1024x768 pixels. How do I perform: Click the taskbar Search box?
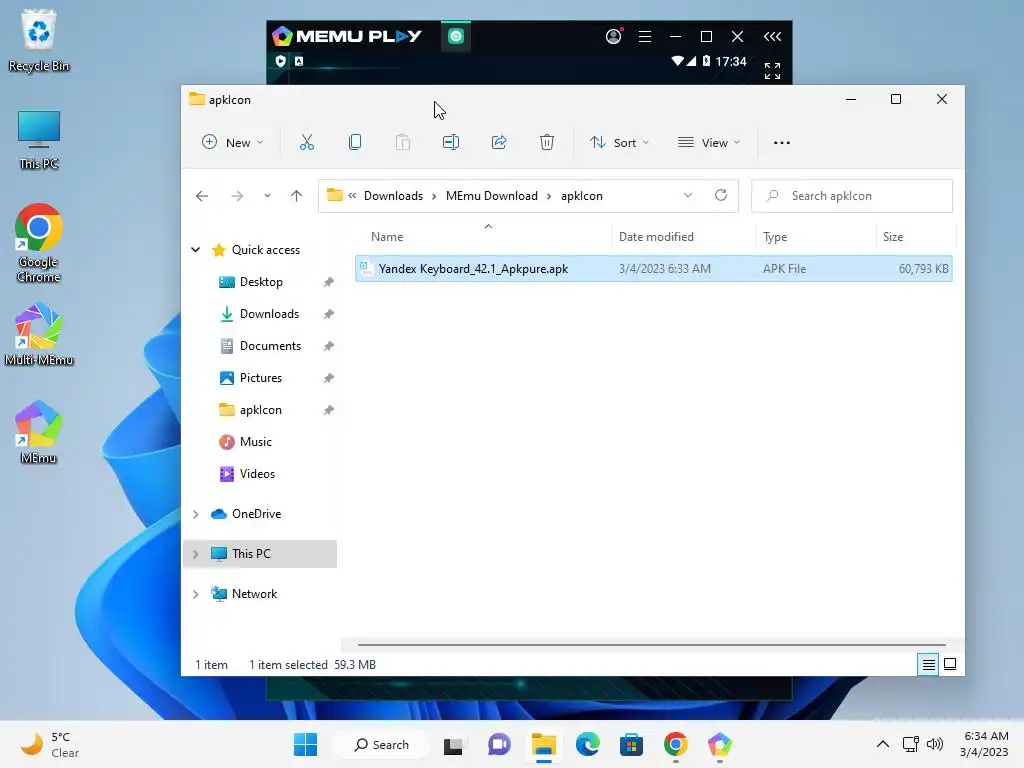pyautogui.click(x=381, y=744)
